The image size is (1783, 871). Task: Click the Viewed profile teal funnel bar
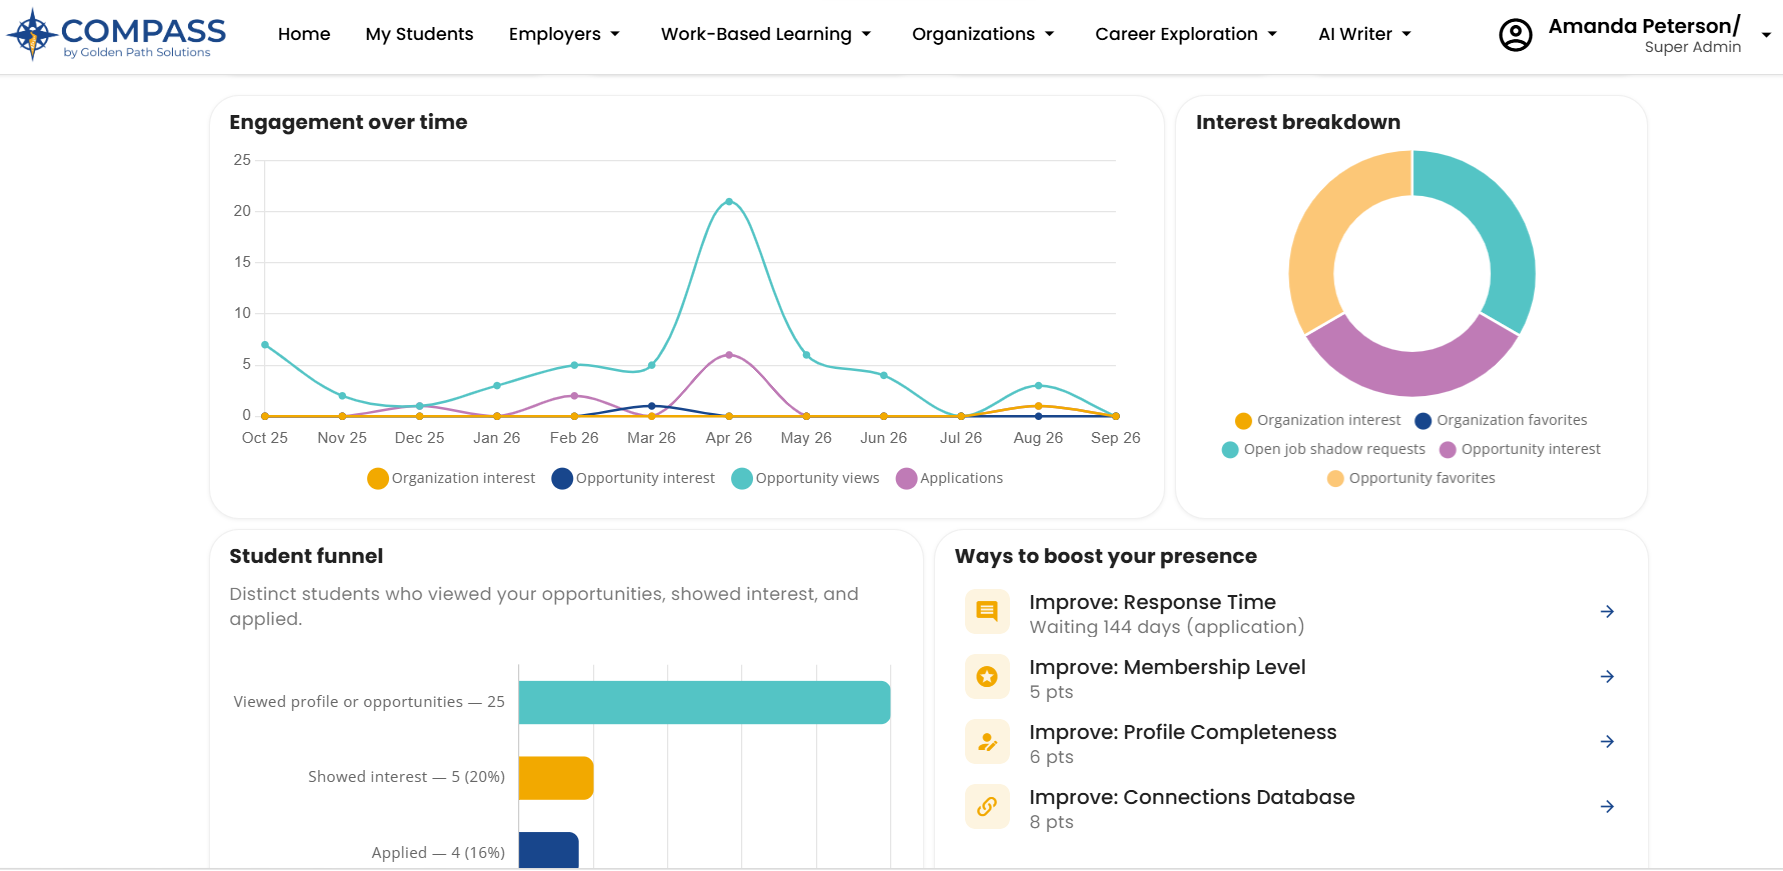click(704, 702)
